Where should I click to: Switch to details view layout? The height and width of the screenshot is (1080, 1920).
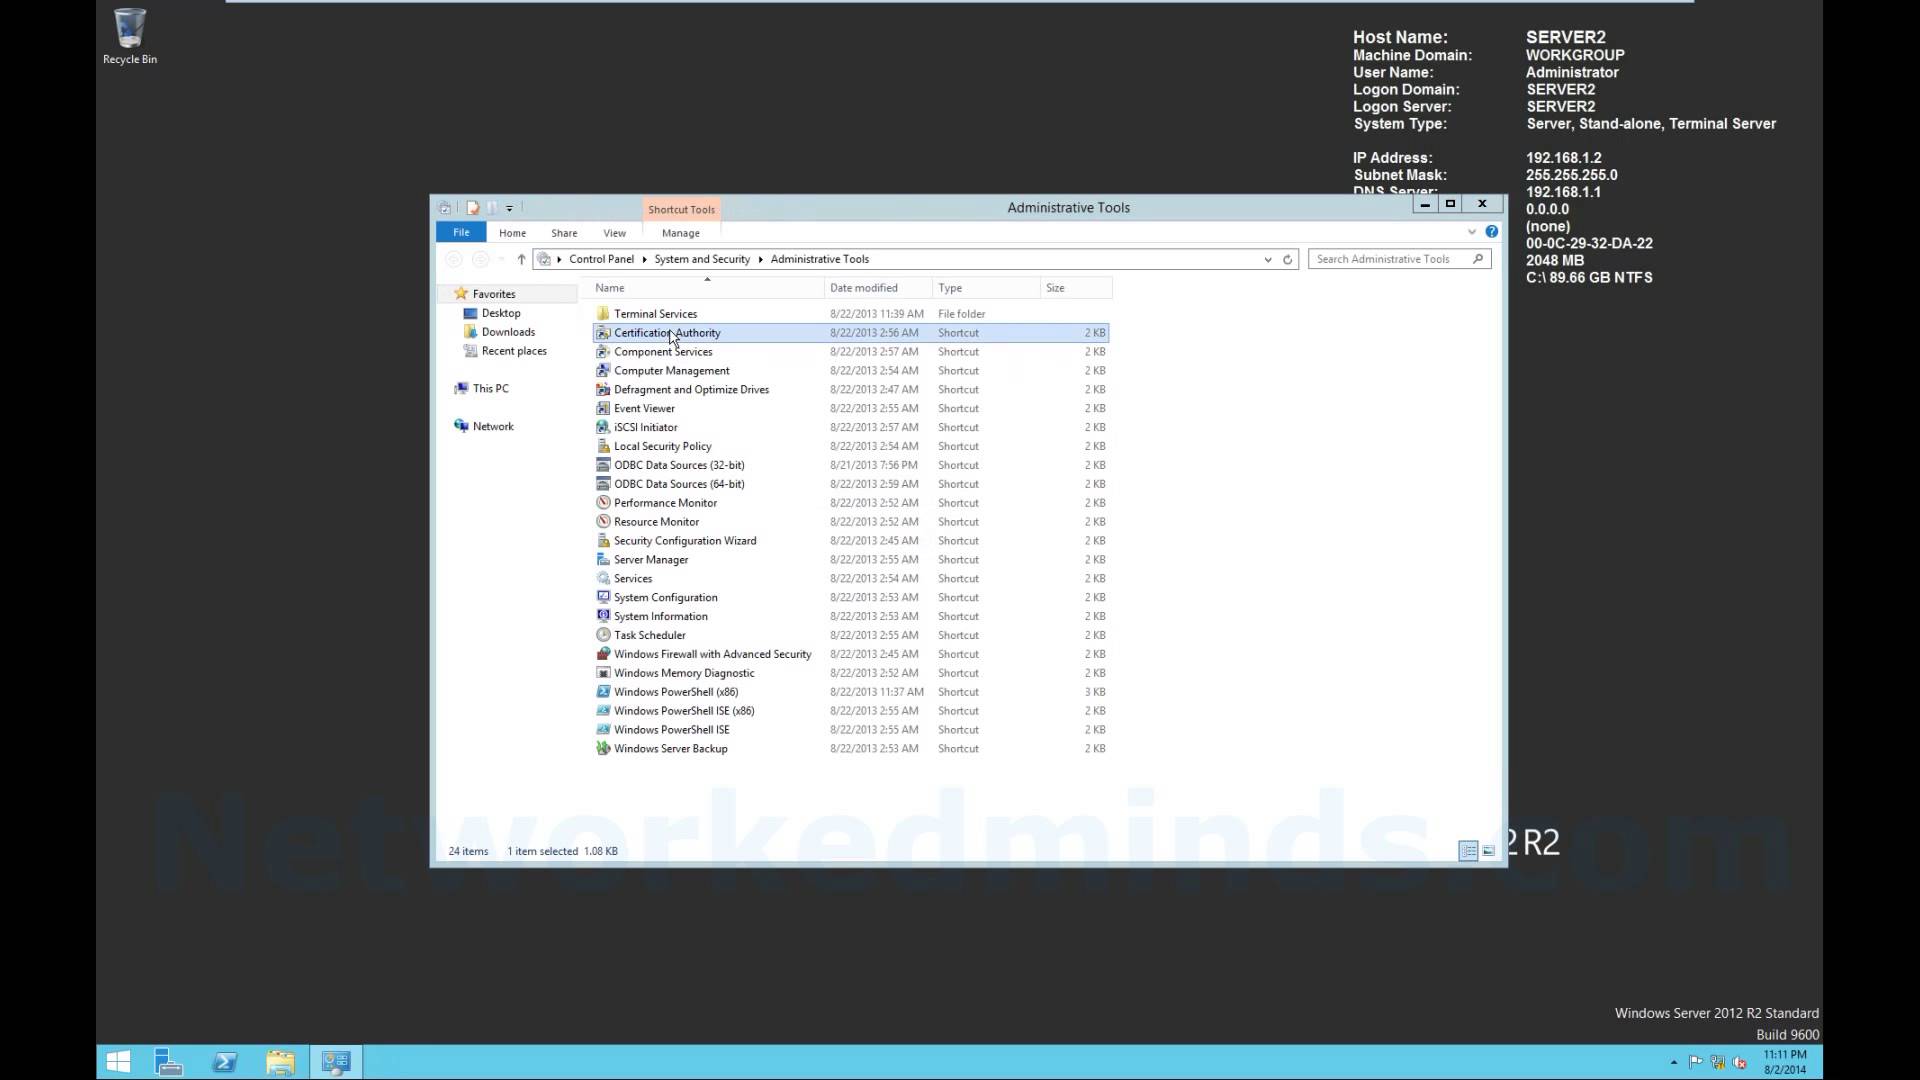tap(1468, 851)
